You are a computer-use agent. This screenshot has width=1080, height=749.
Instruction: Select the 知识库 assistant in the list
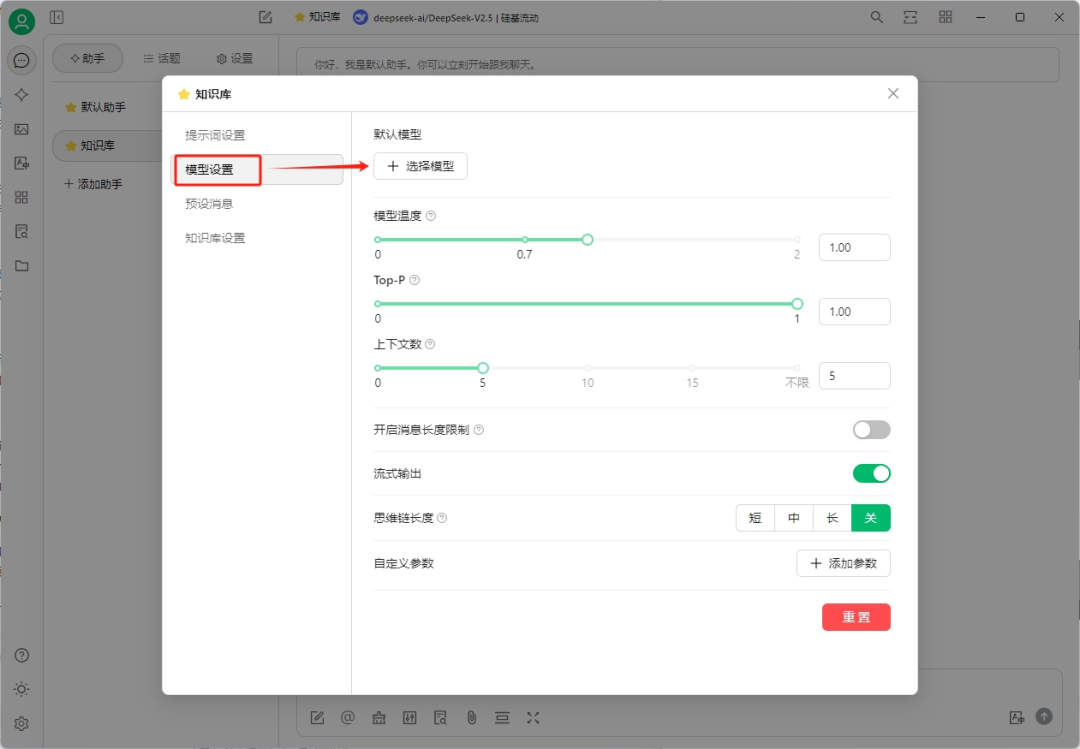click(x=105, y=145)
